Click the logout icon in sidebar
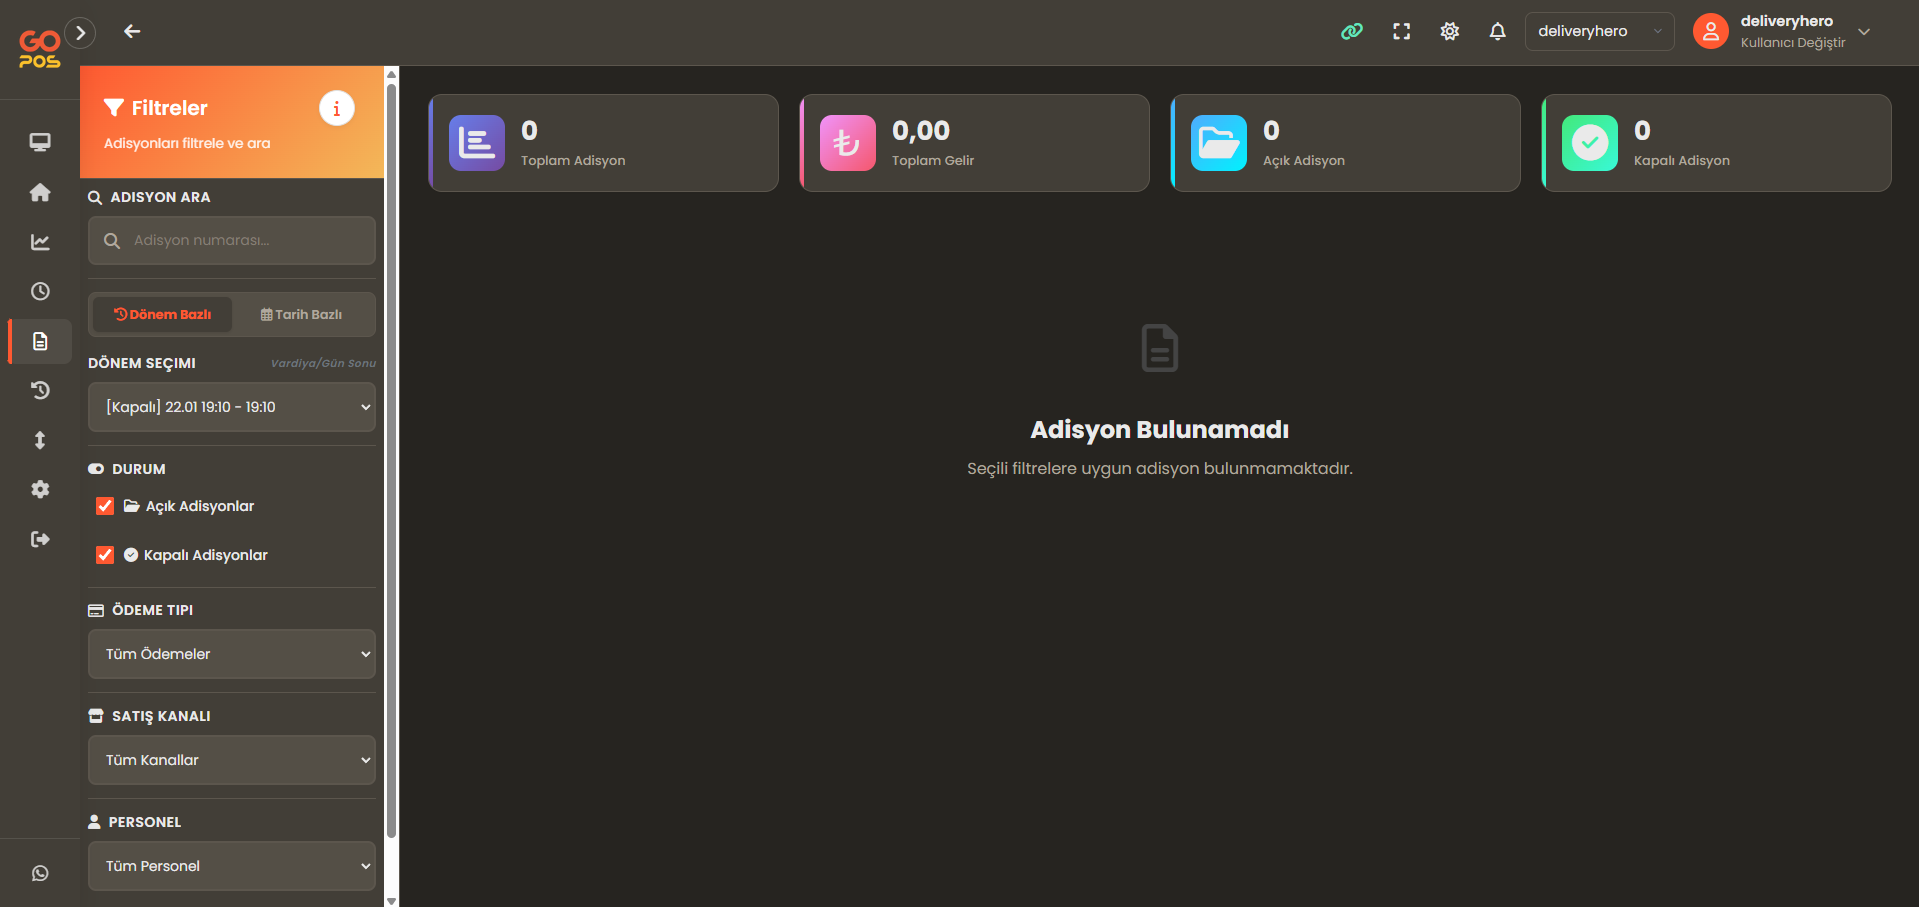The image size is (1919, 907). click(40, 539)
